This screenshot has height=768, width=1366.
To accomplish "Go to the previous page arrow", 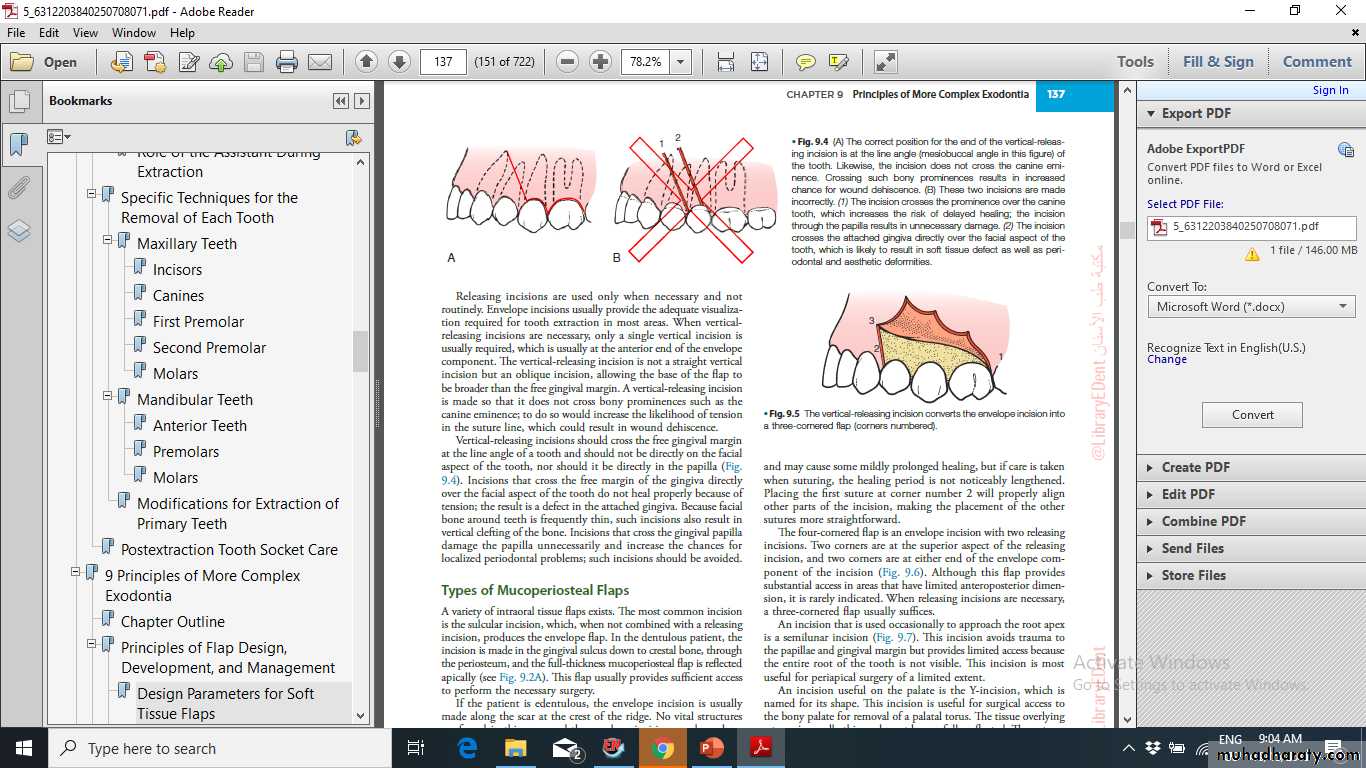I will point(366,62).
